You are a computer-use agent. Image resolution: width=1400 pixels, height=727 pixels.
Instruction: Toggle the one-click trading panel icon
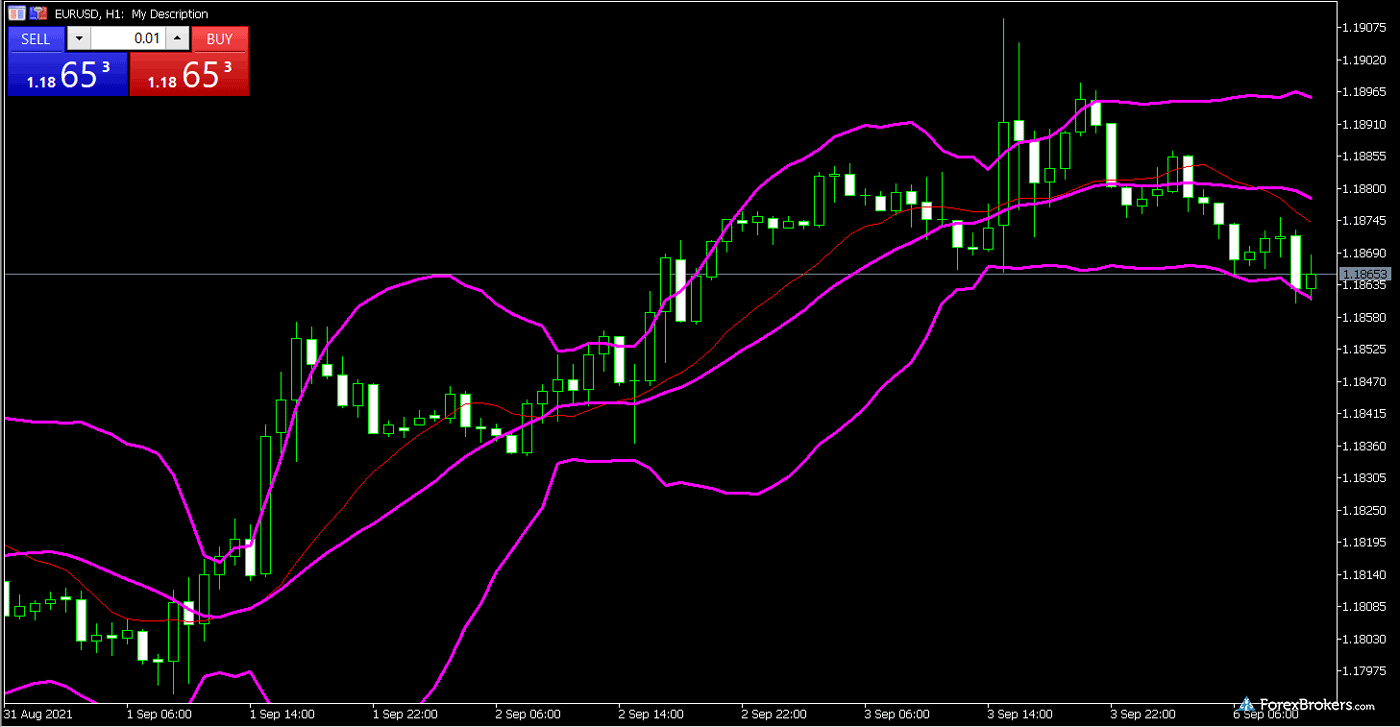(16, 14)
